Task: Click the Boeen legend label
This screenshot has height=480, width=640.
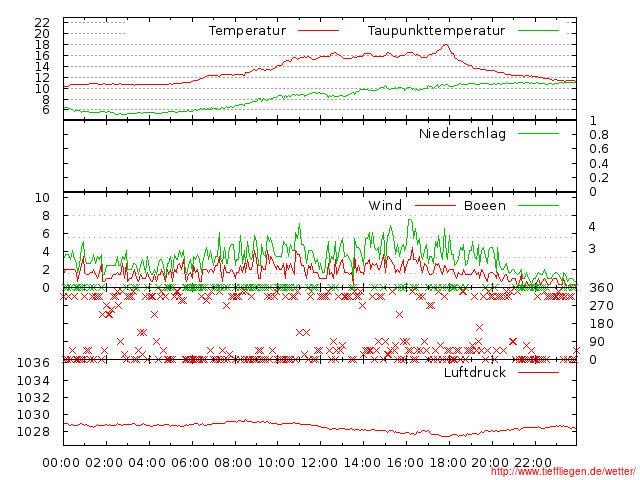Action: [485, 205]
